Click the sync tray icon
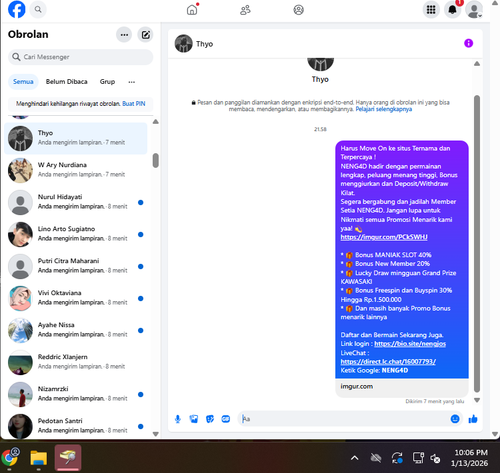This screenshot has height=473, width=500. point(397,458)
